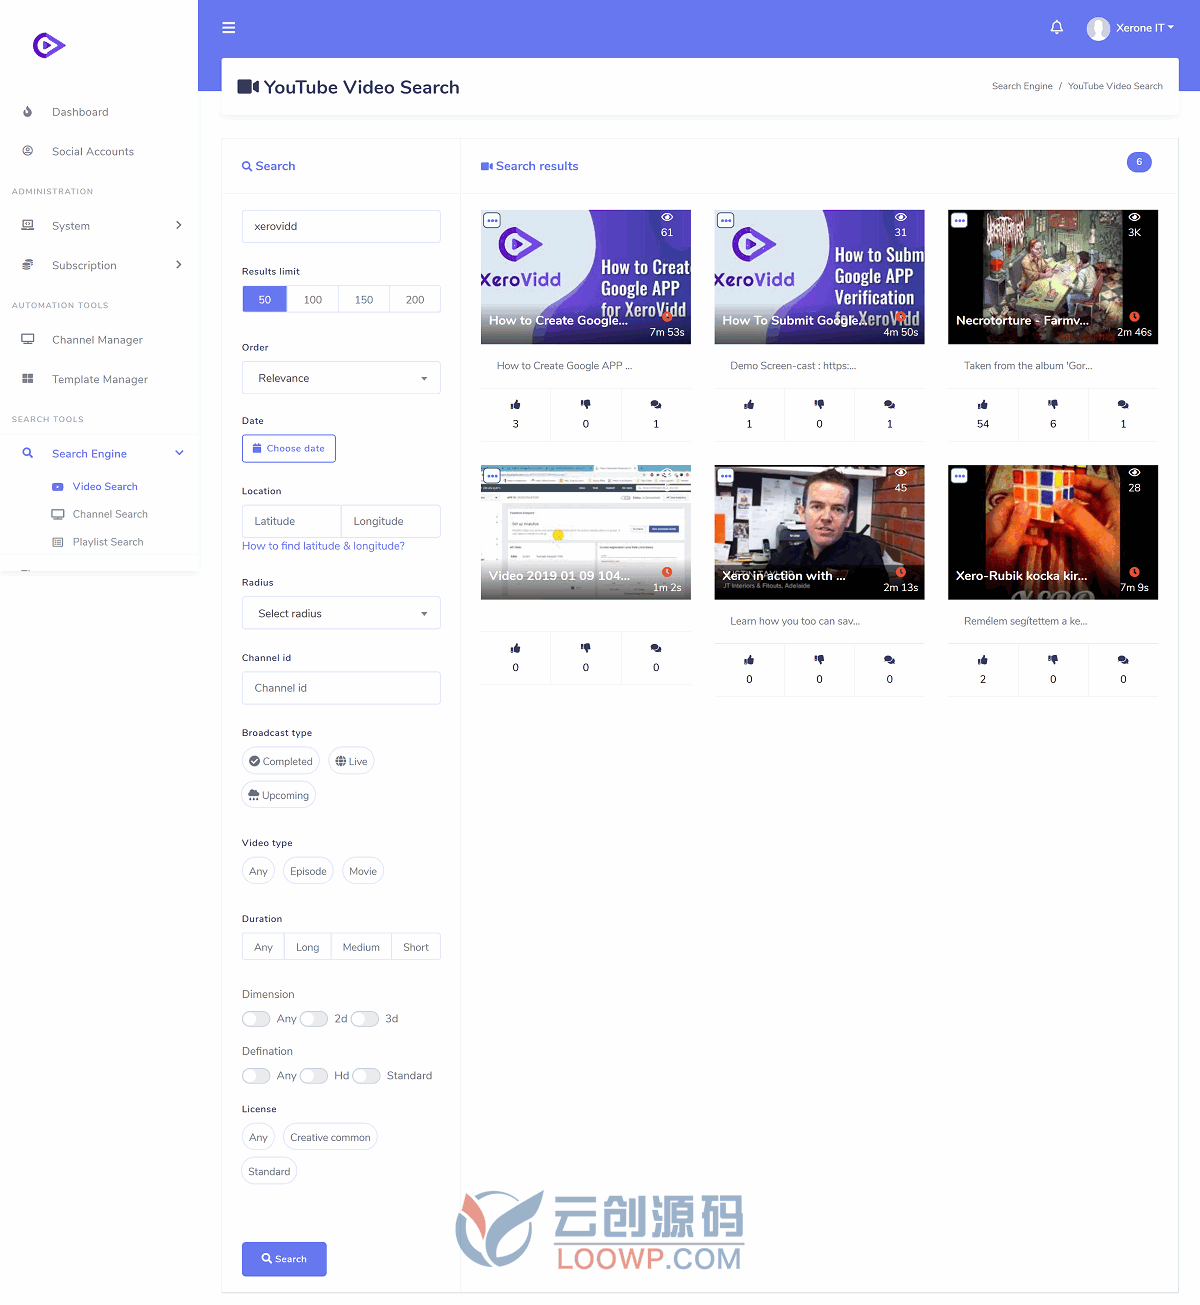Open options menu on 'How To Submit Google' card
This screenshot has width=1200, height=1305.
[726, 220]
